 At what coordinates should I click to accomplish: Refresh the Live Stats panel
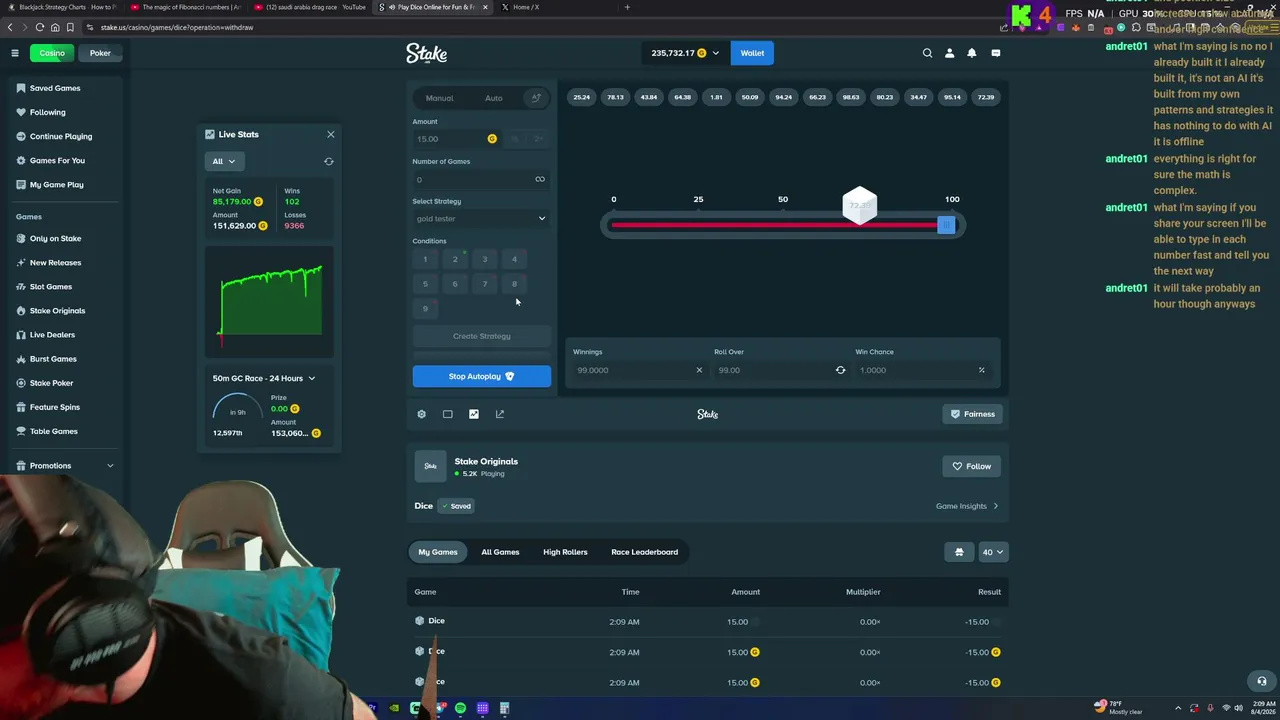click(x=328, y=161)
